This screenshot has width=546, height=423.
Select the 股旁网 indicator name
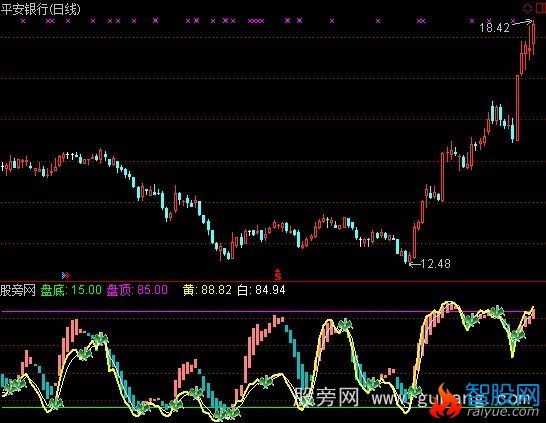pos(18,290)
